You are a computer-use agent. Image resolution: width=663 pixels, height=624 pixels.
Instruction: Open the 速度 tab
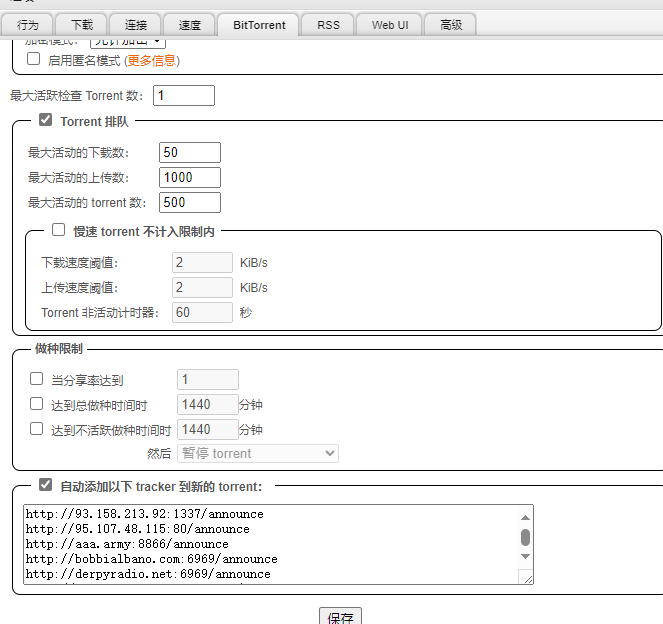click(x=188, y=25)
